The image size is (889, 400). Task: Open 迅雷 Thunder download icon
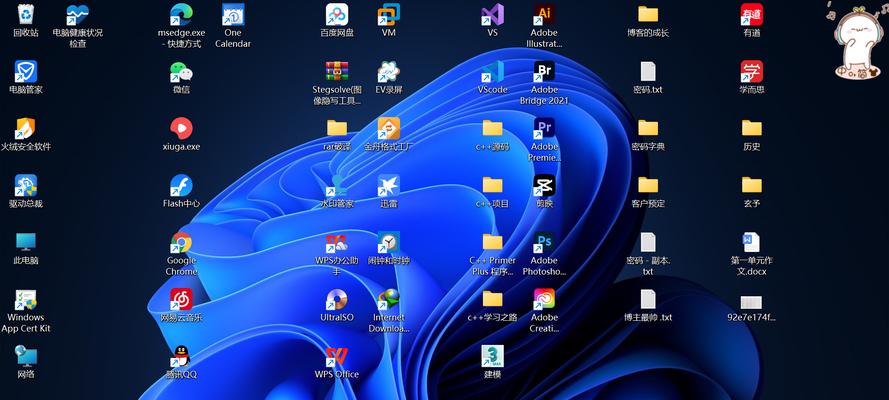[389, 186]
